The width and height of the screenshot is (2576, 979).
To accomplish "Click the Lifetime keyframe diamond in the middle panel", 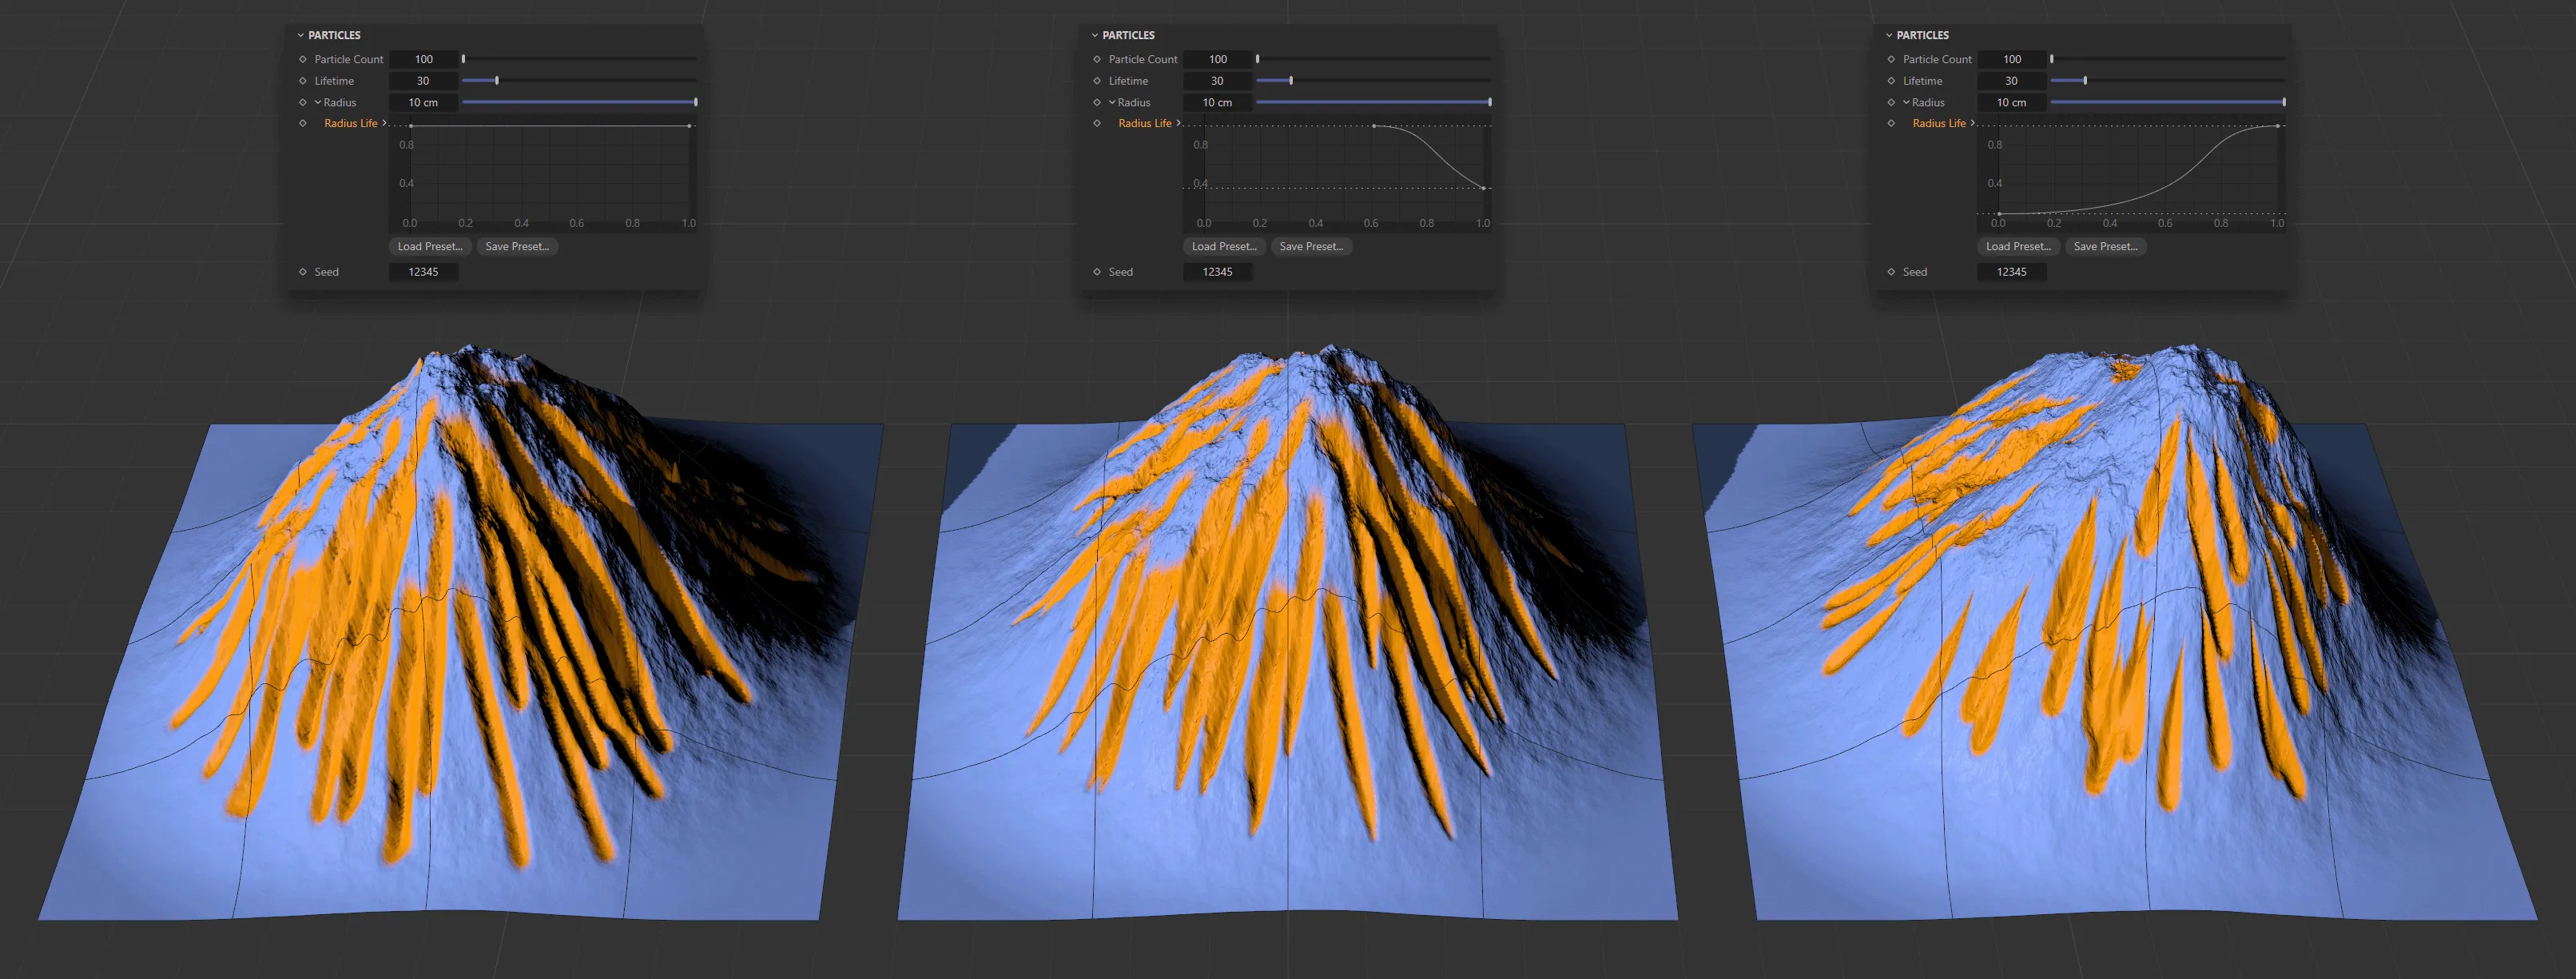I will 1096,81.
